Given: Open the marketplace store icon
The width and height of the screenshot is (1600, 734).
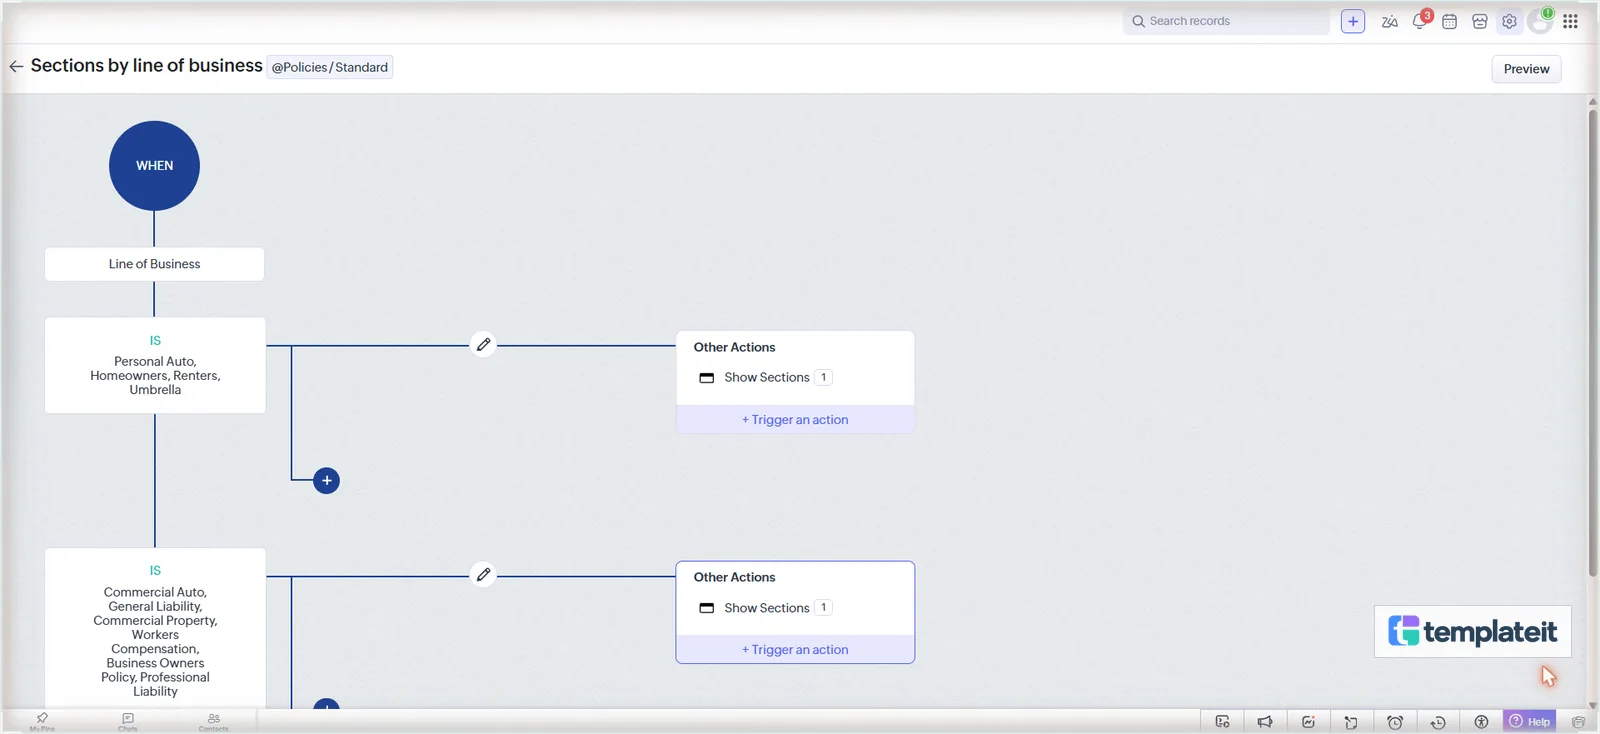Looking at the screenshot, I should tap(1480, 21).
